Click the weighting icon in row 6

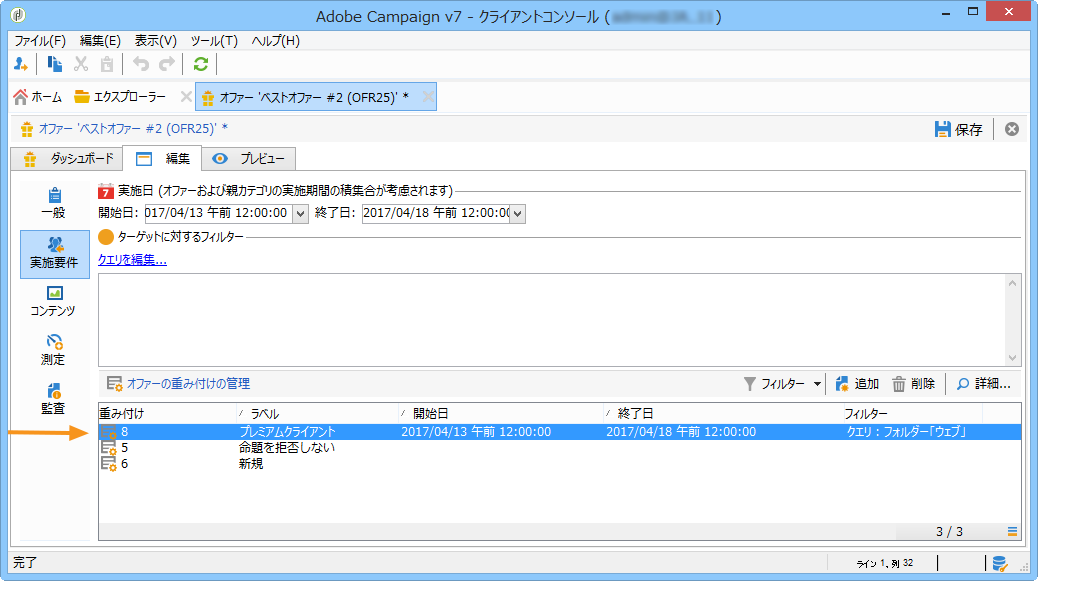tap(109, 464)
